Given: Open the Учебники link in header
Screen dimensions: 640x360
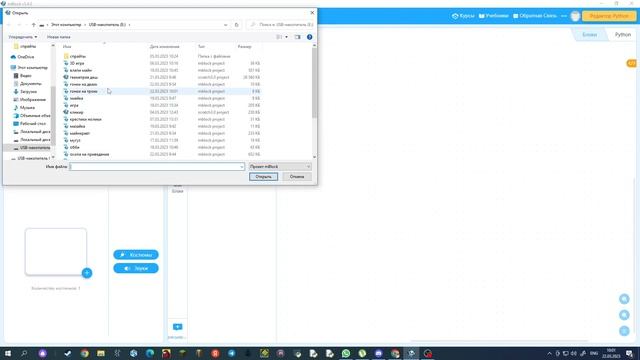Looking at the screenshot, I should pyautogui.click(x=493, y=16).
